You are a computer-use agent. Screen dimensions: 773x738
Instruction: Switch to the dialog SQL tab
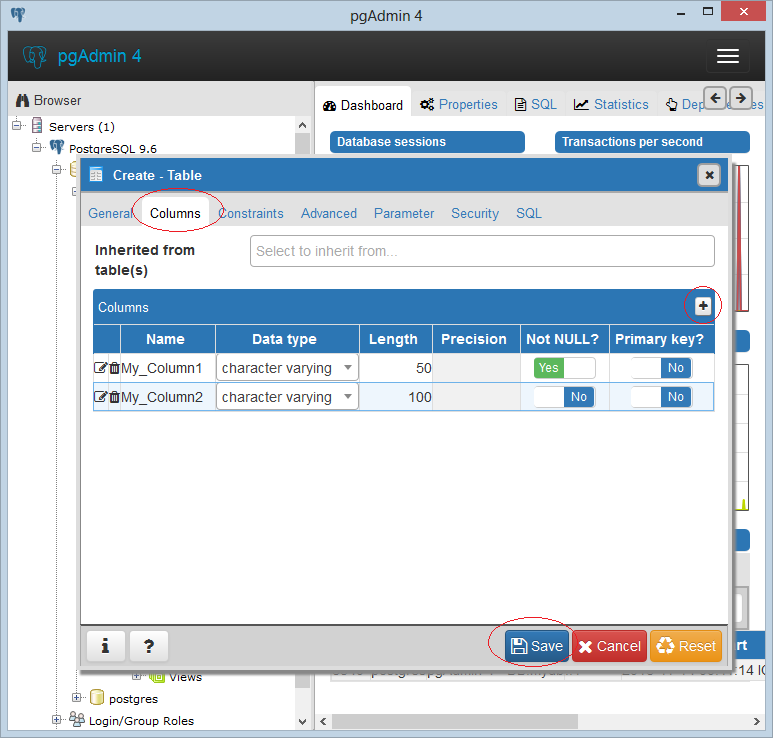pos(528,213)
